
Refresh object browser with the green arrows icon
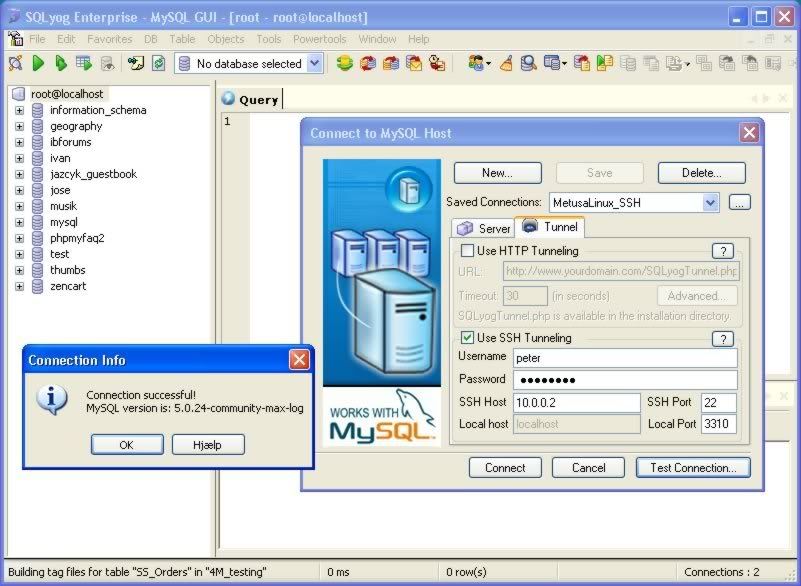pyautogui.click(x=159, y=63)
